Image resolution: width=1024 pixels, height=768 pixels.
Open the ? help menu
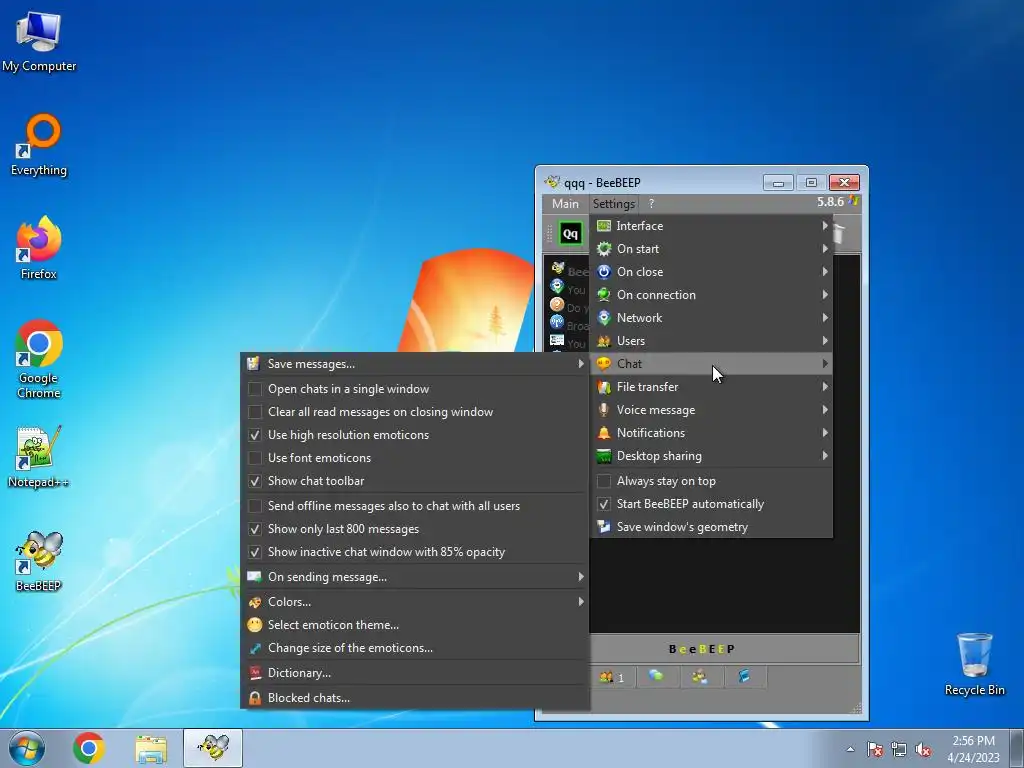pyautogui.click(x=651, y=204)
